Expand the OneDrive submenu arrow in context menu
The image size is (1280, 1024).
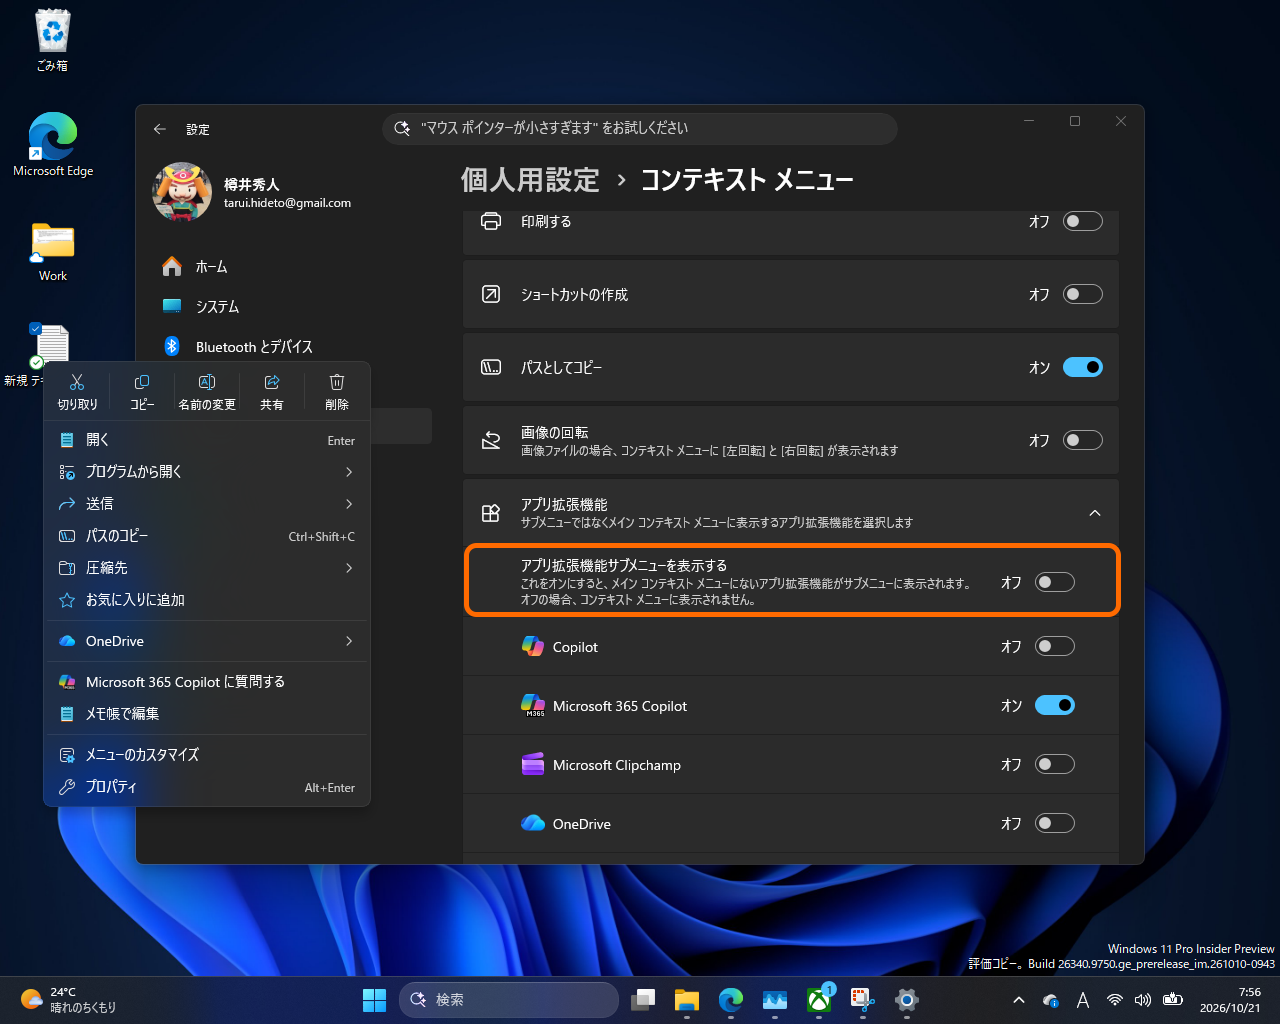(x=349, y=641)
